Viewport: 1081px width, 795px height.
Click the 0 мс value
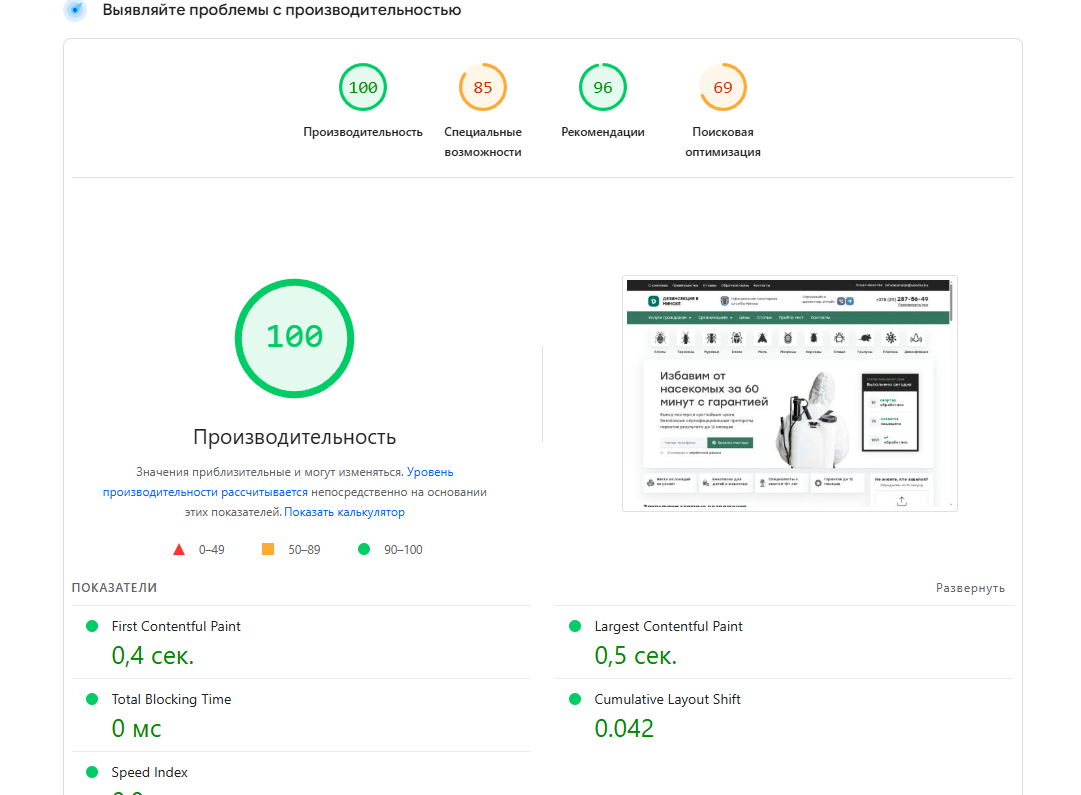137,728
